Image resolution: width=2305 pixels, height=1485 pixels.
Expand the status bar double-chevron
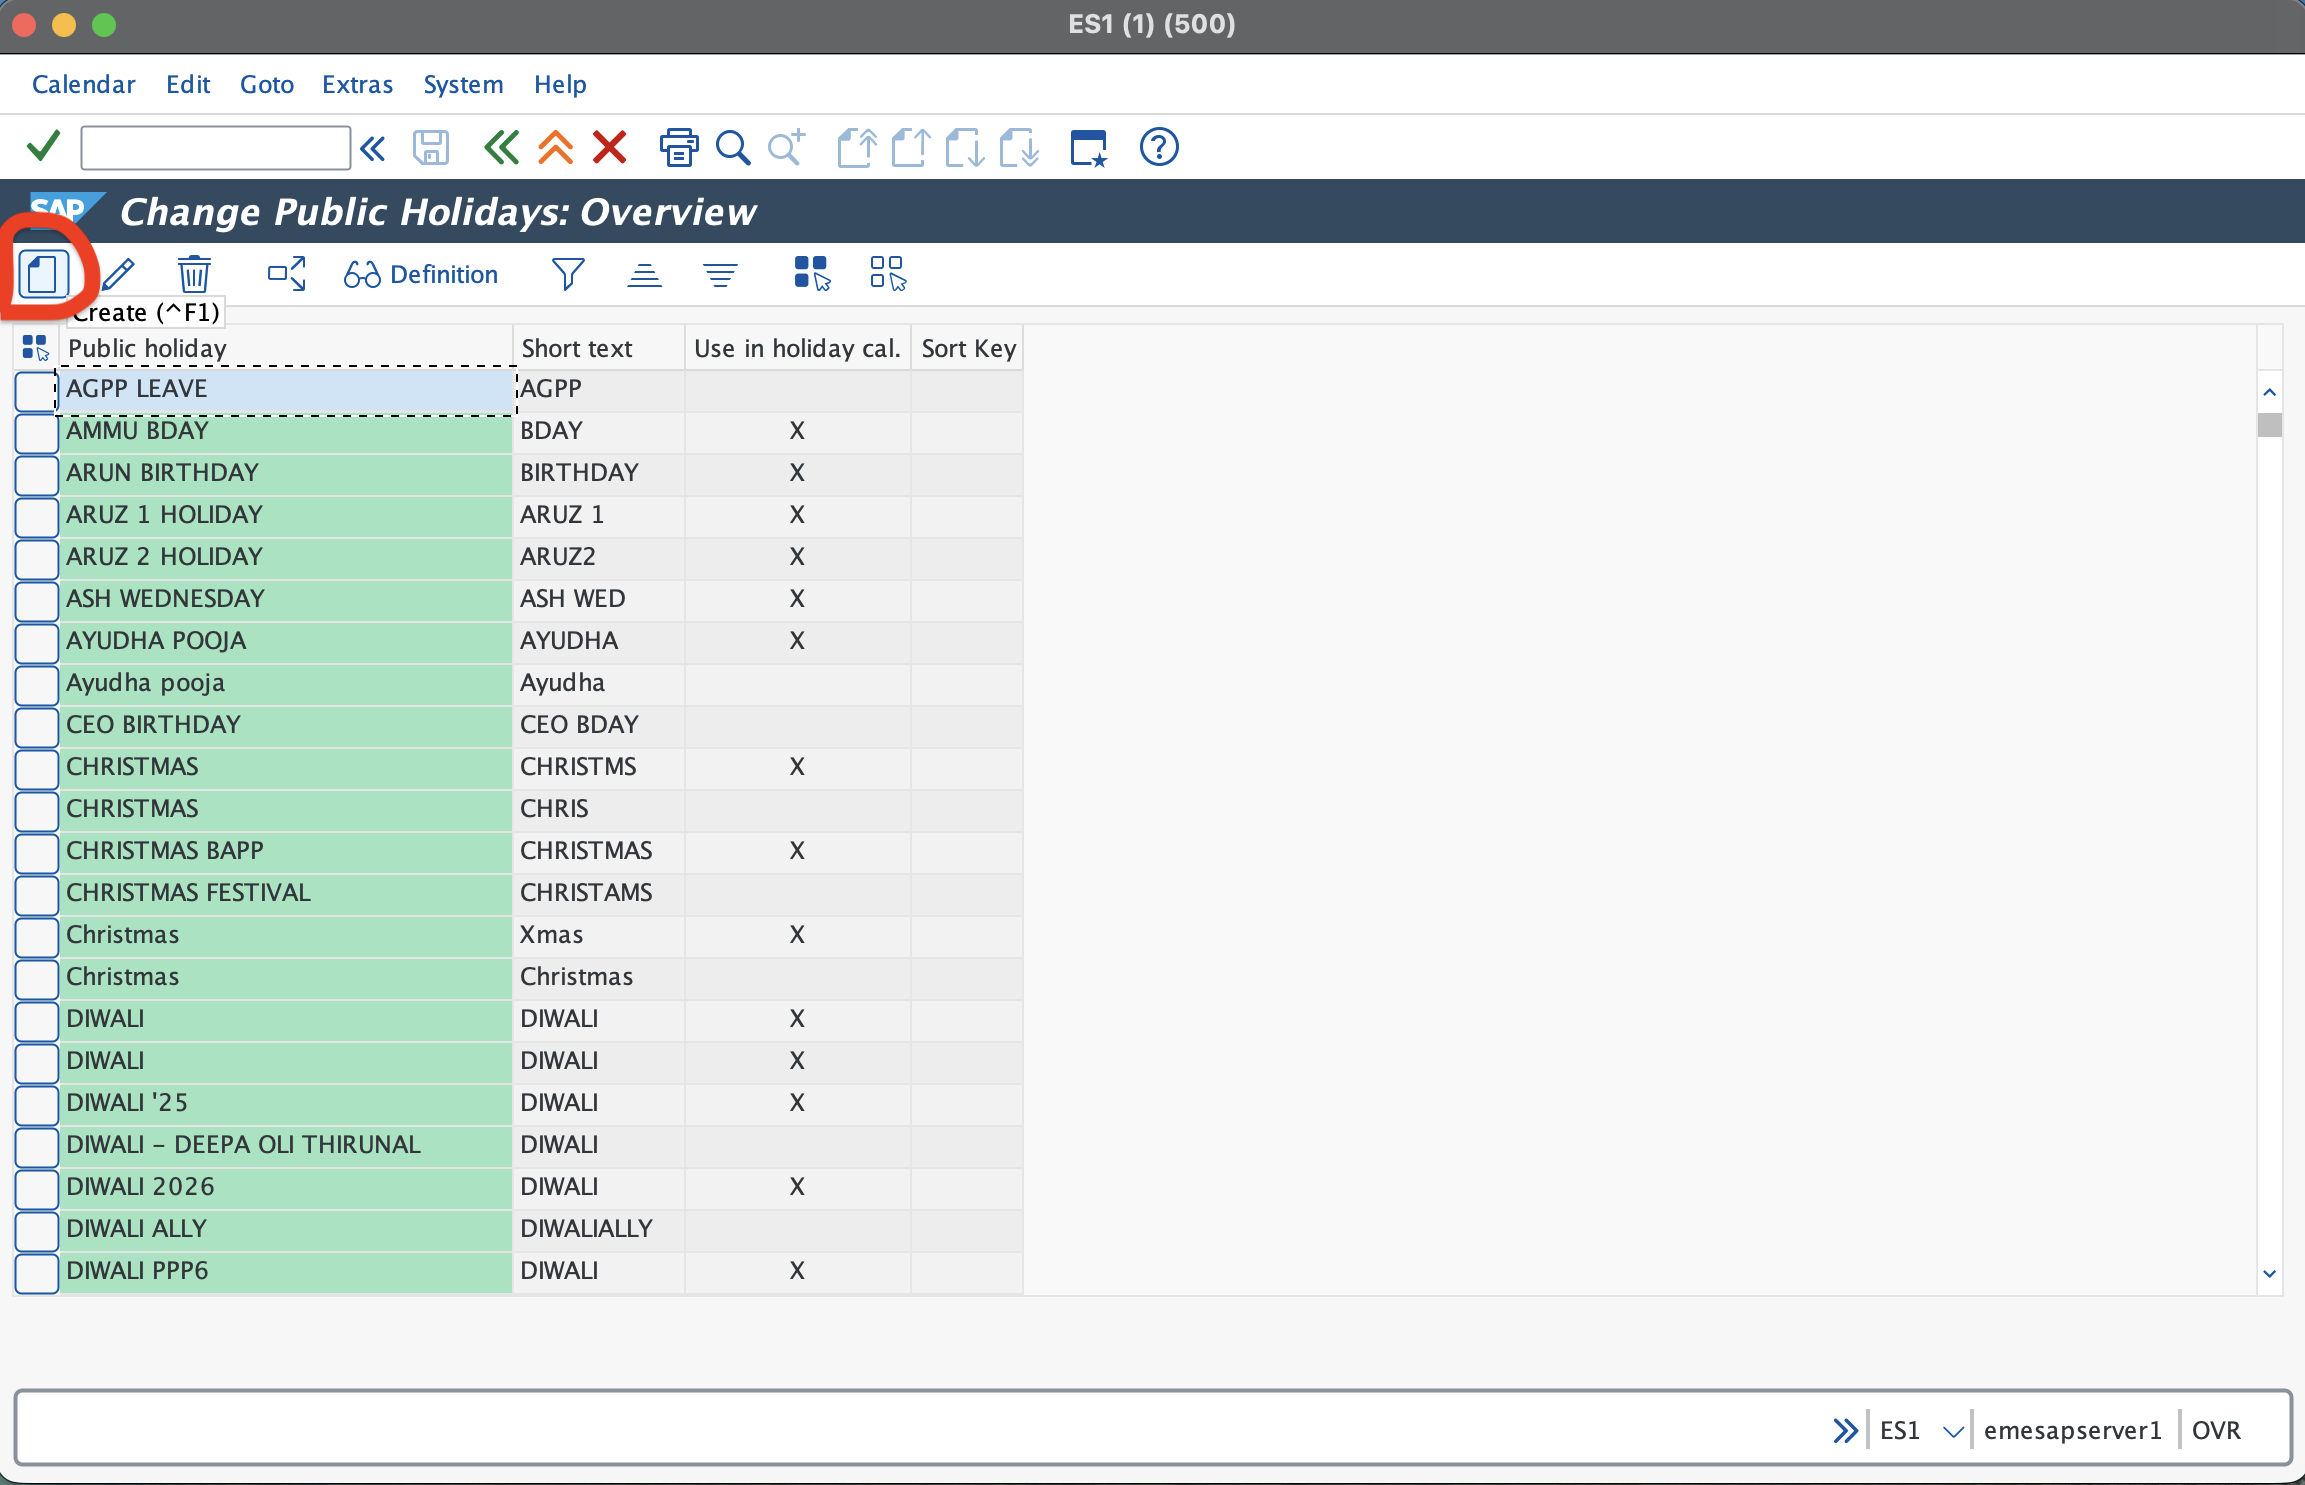point(1845,1431)
